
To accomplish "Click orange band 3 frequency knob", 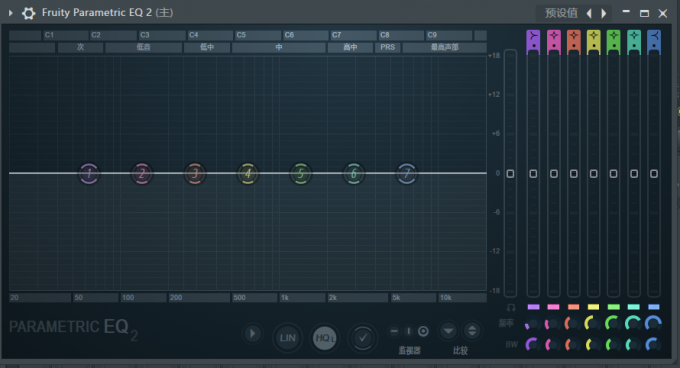I will [x=572, y=323].
